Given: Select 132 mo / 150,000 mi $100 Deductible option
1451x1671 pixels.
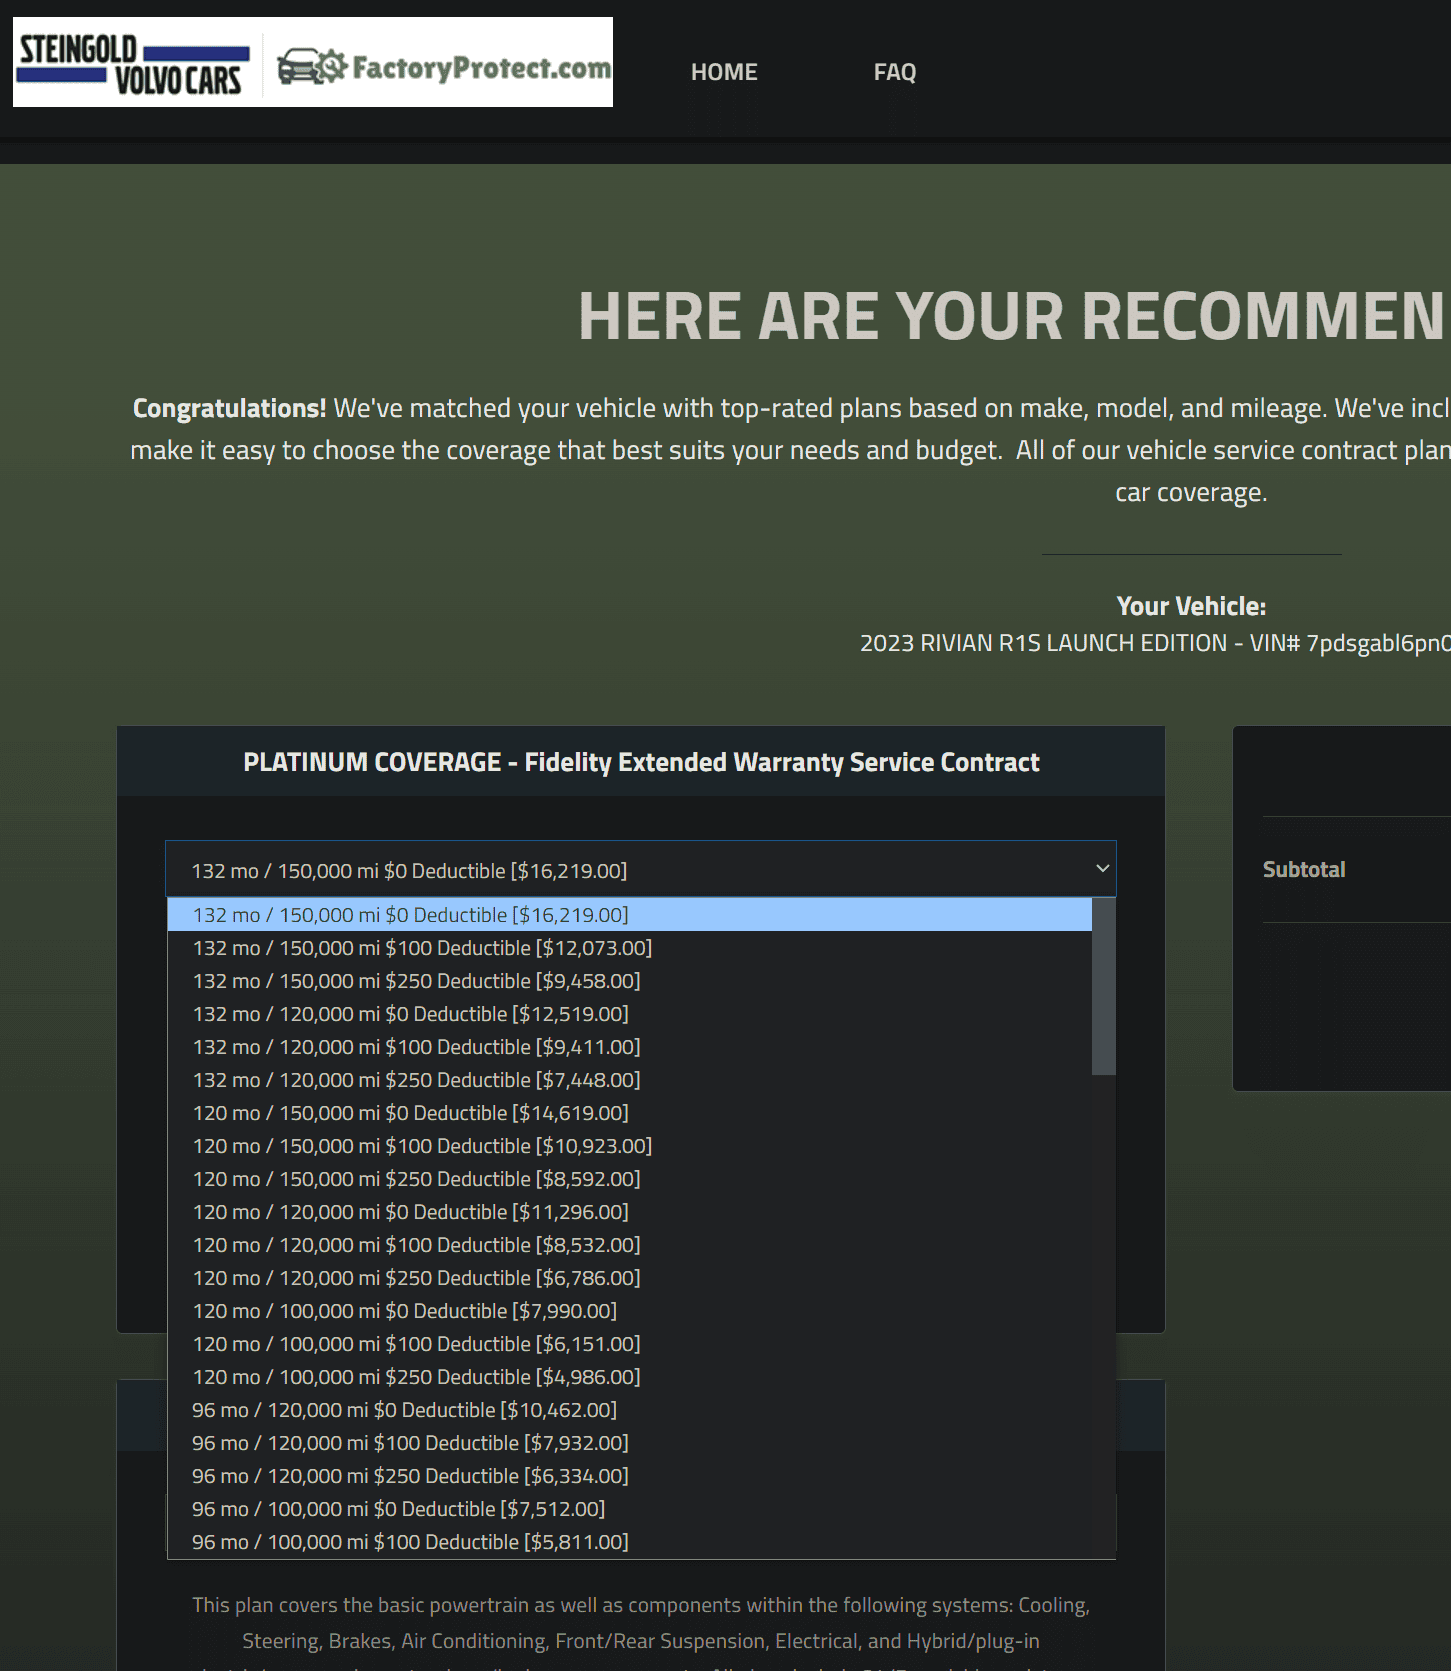Looking at the screenshot, I should tap(630, 948).
